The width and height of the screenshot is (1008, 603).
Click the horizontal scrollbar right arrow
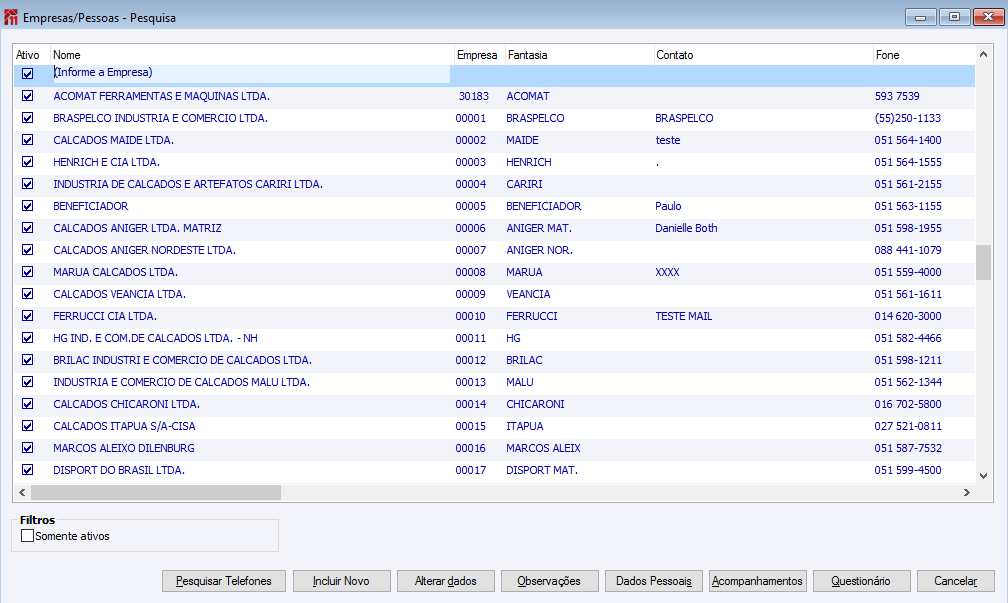coord(966,492)
